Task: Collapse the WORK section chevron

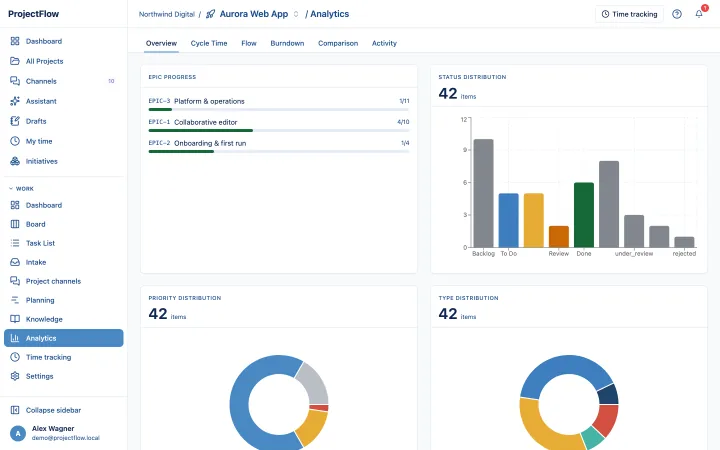Action: (11, 188)
